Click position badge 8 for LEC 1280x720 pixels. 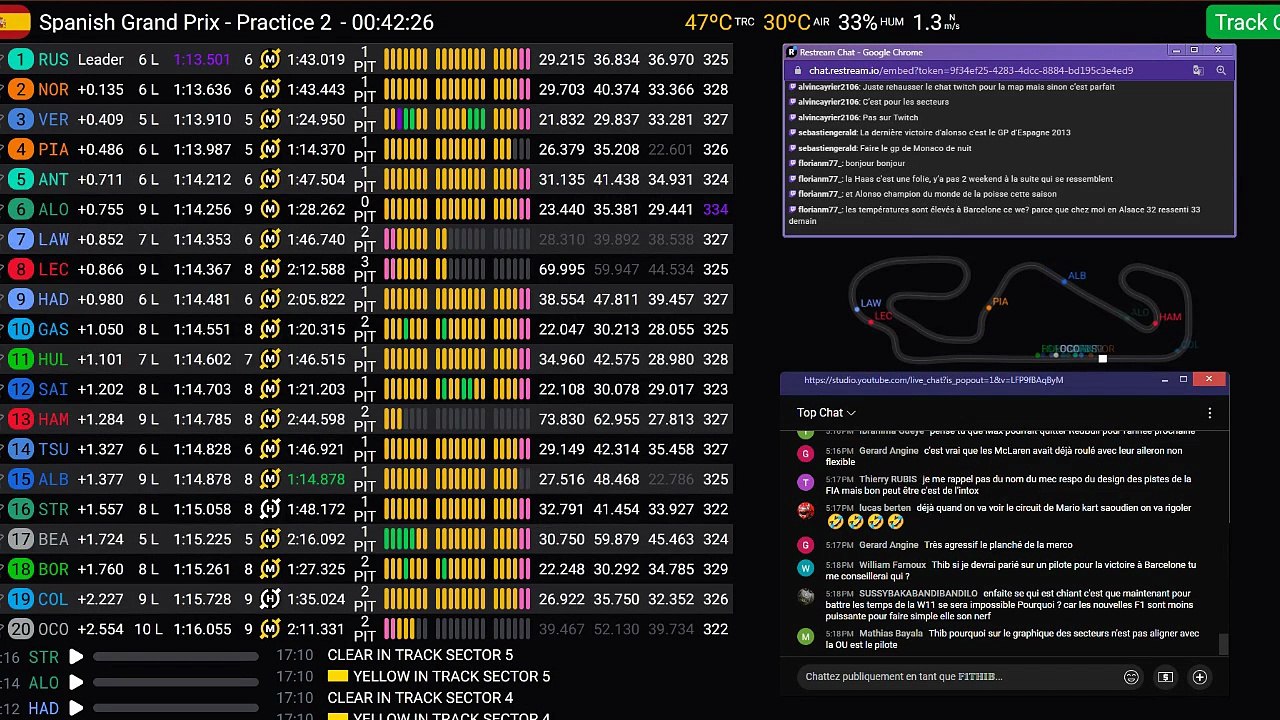coord(21,270)
